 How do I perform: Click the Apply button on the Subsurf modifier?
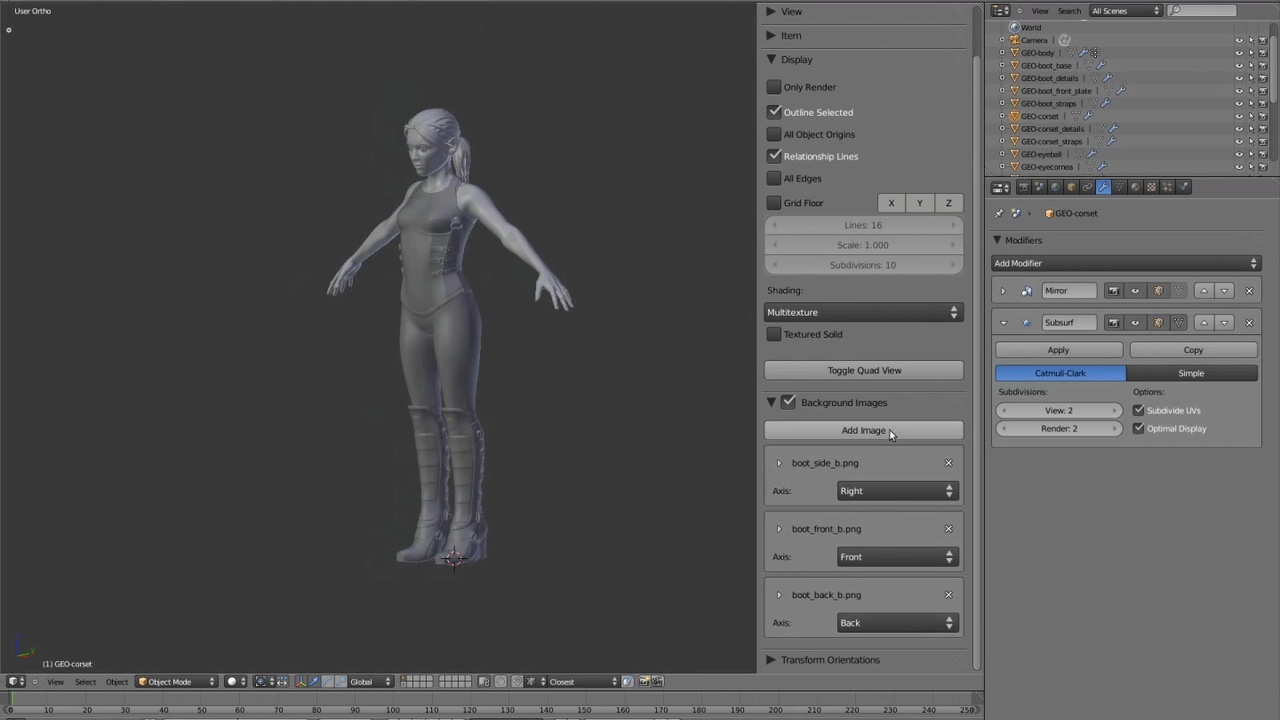(1058, 349)
